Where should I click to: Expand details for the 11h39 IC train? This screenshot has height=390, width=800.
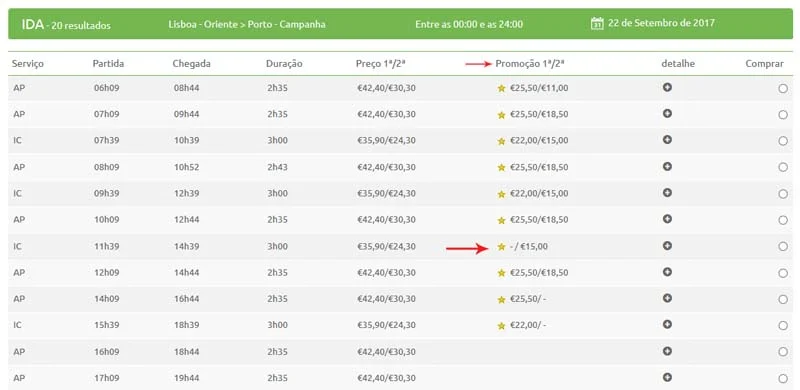tap(667, 246)
